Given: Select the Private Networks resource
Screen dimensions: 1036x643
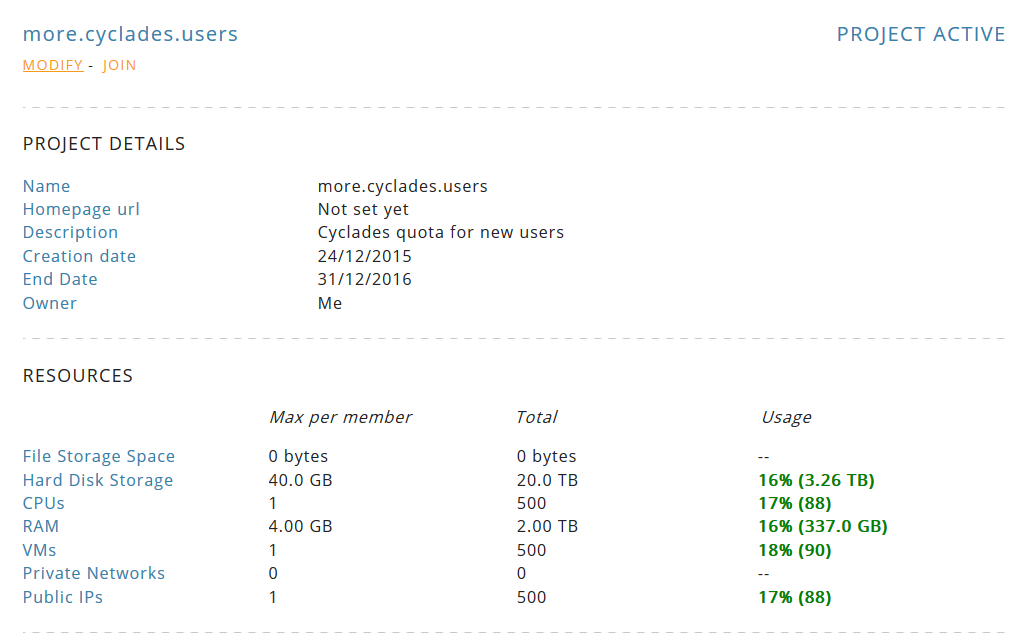Looking at the screenshot, I should (x=93, y=573).
